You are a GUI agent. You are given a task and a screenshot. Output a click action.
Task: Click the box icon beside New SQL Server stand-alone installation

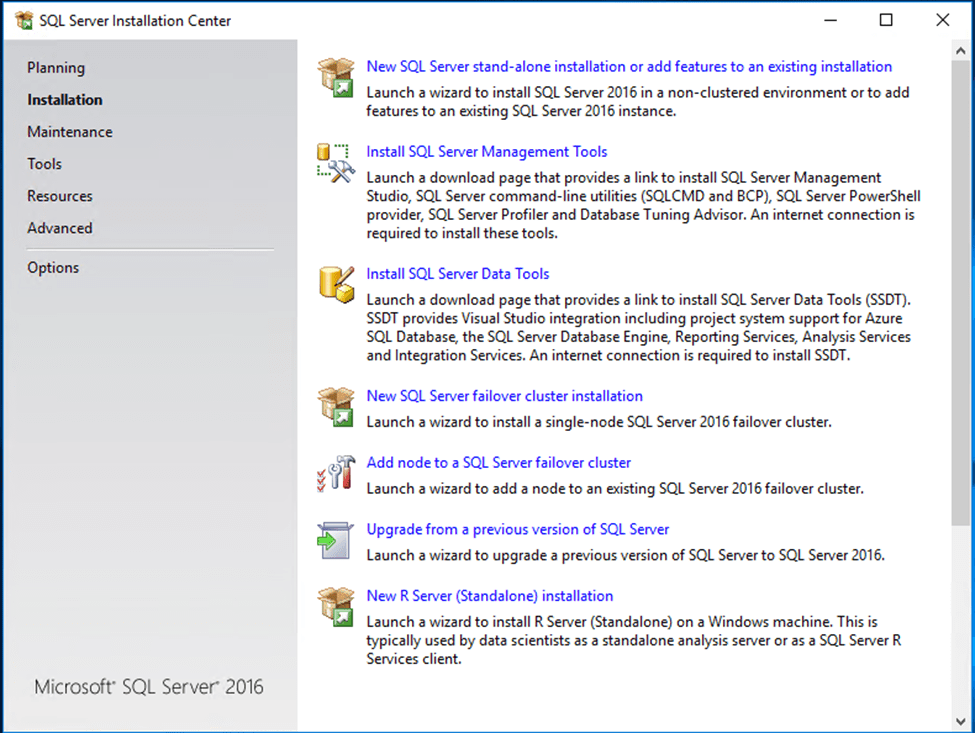[335, 77]
